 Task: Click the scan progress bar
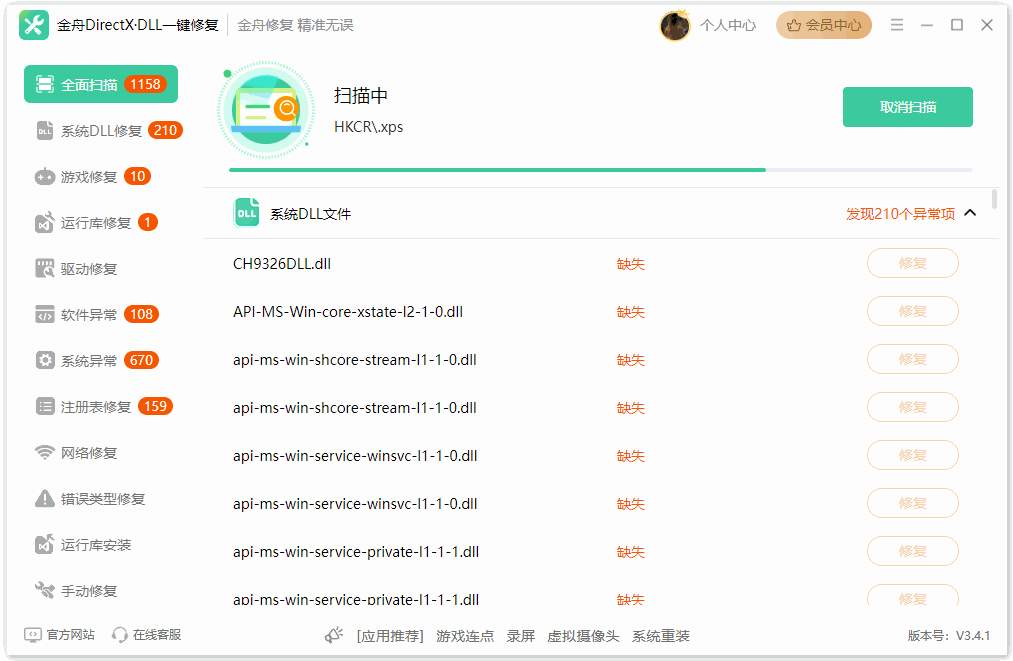pyautogui.click(x=600, y=170)
